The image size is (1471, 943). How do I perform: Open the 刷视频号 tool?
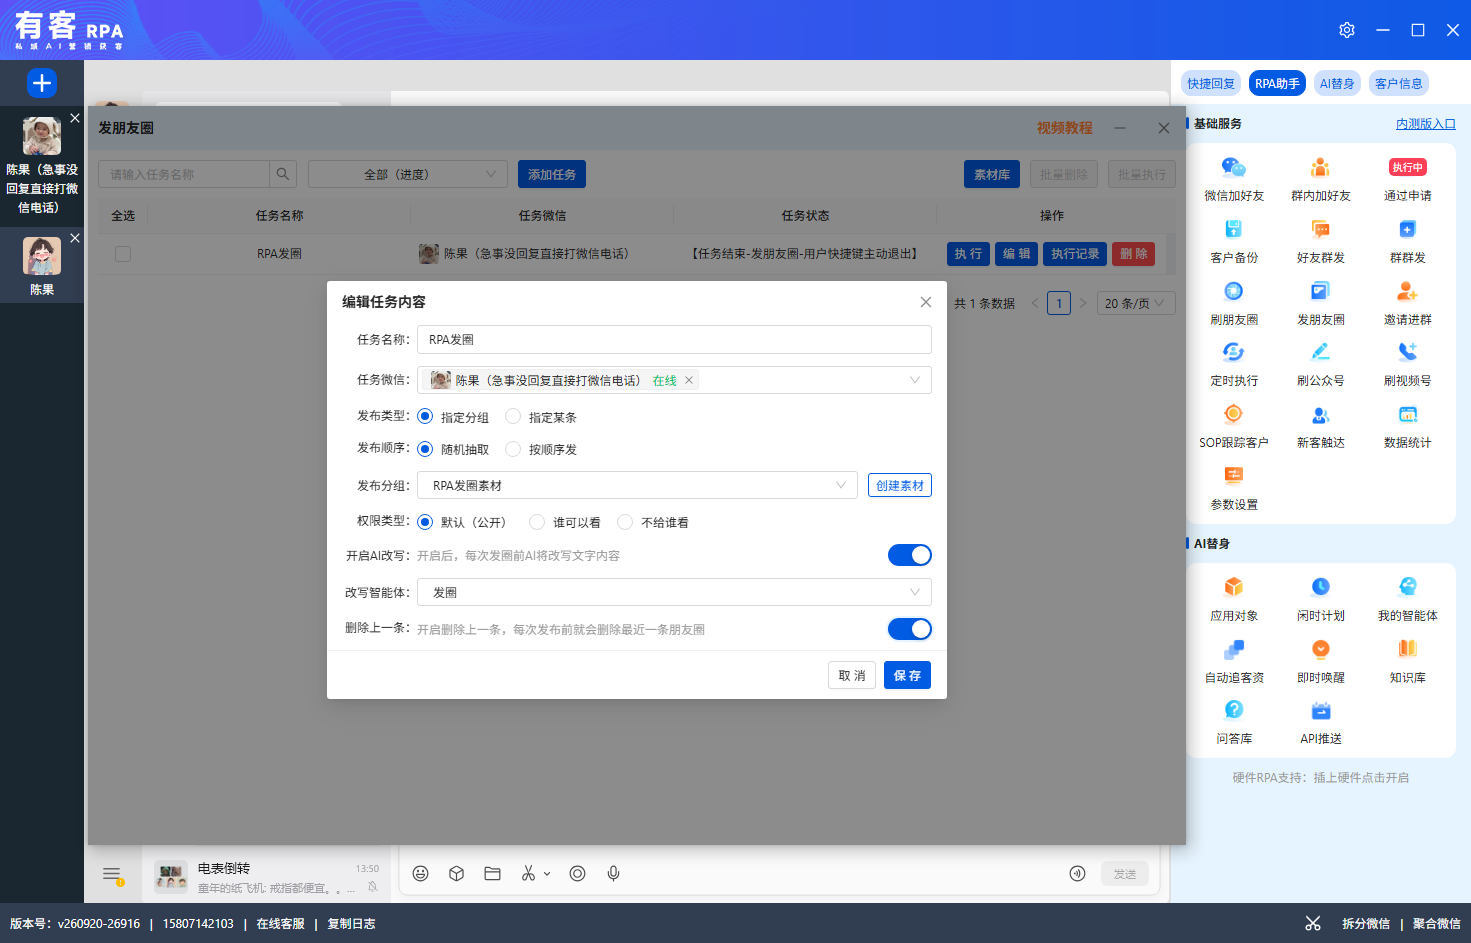point(1408,364)
